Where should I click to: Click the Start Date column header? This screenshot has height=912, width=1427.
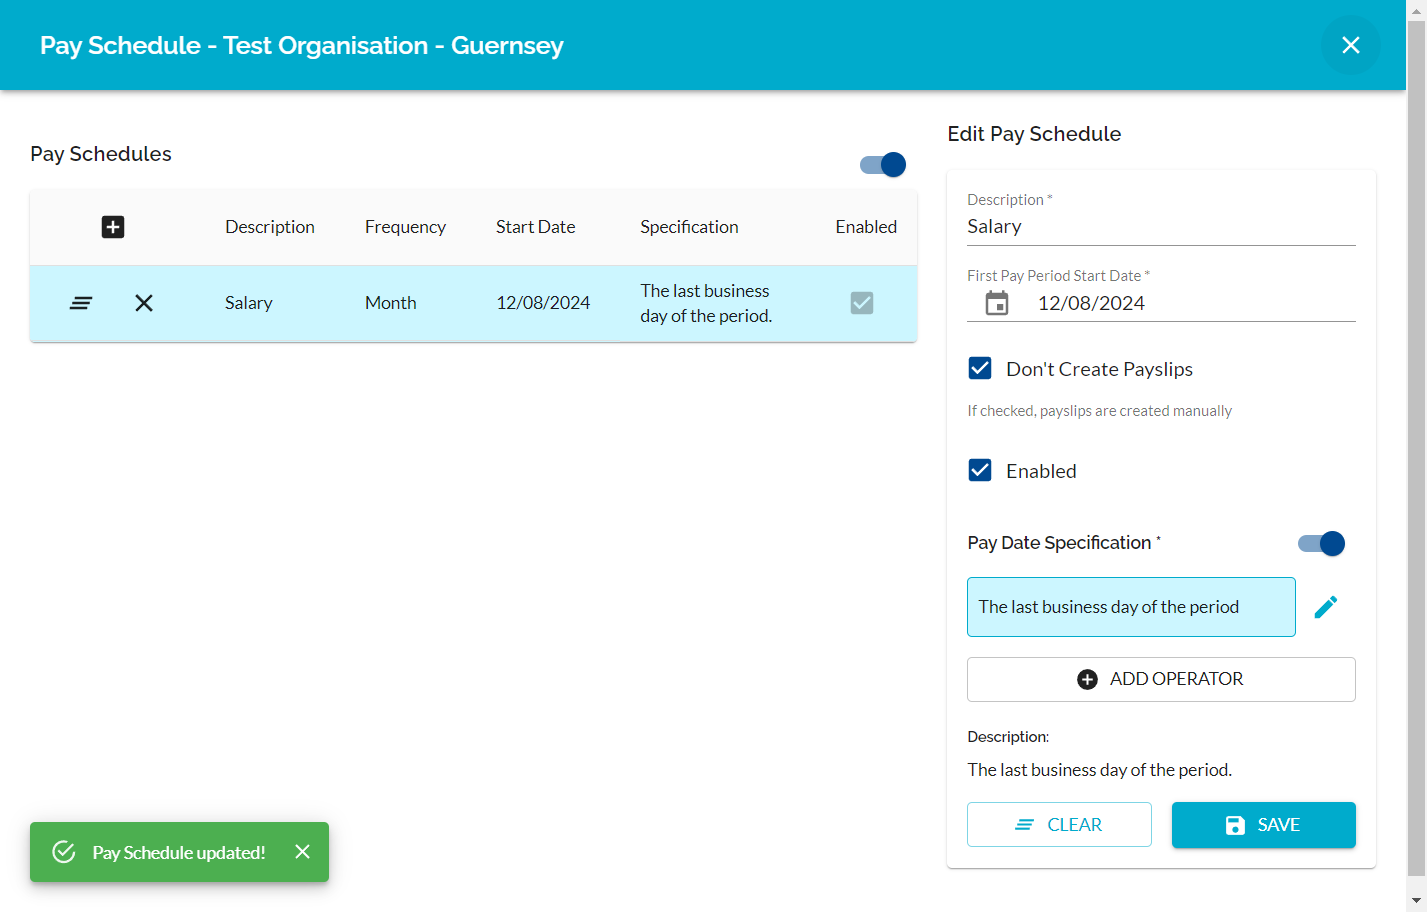coord(536,227)
